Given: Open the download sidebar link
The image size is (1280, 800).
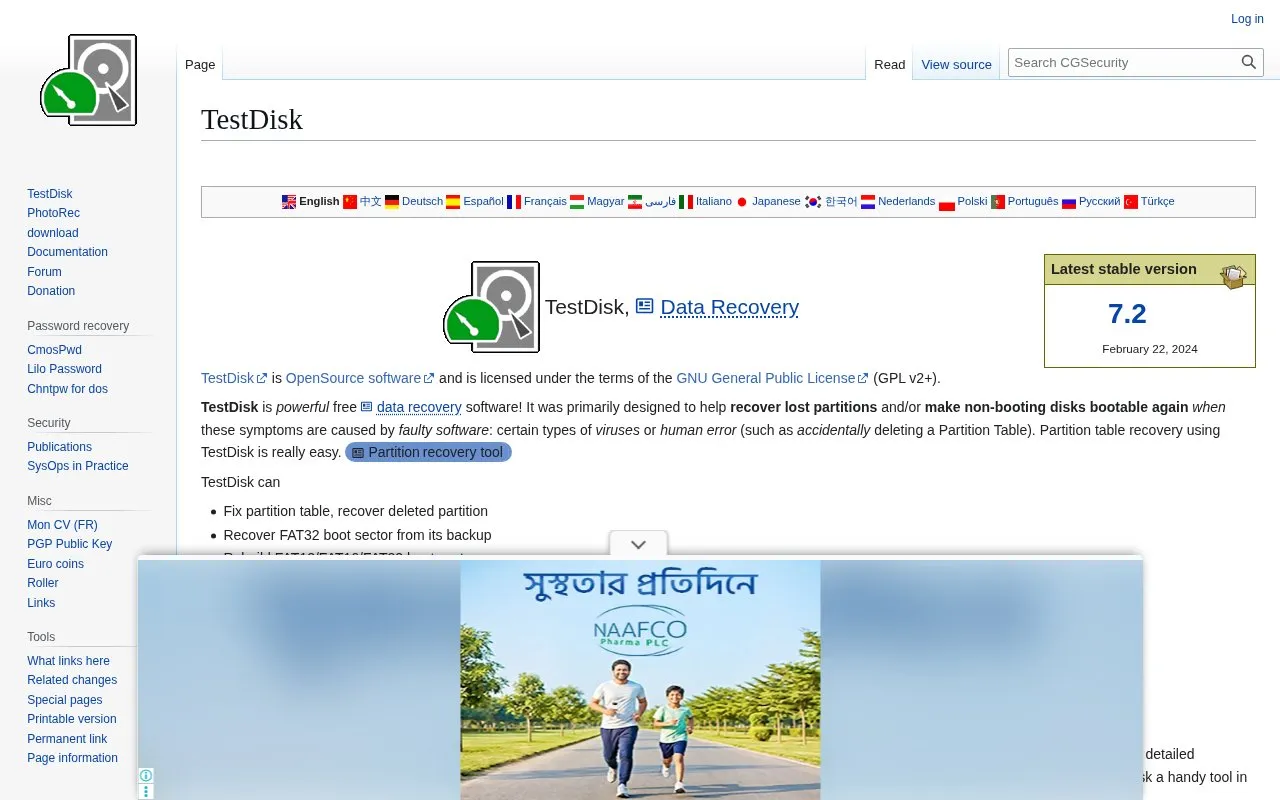Looking at the screenshot, I should coord(53,233).
